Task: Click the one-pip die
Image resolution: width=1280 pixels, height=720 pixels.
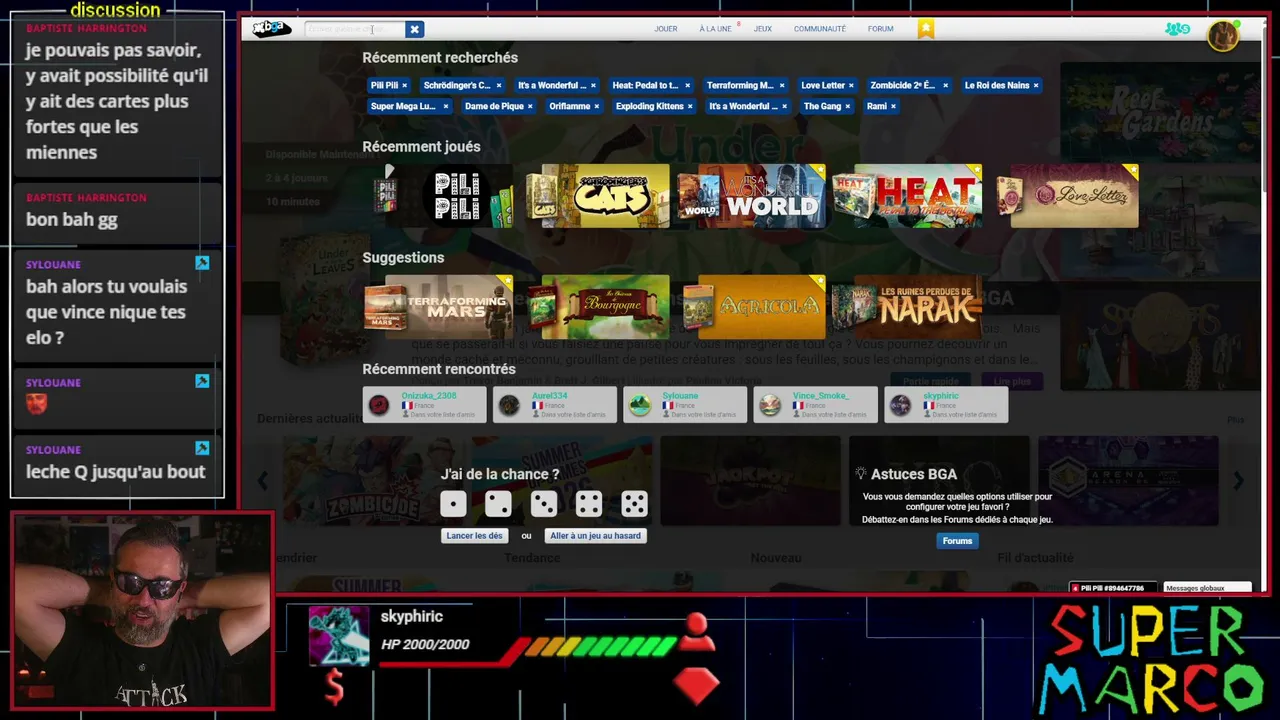Action: (453, 504)
